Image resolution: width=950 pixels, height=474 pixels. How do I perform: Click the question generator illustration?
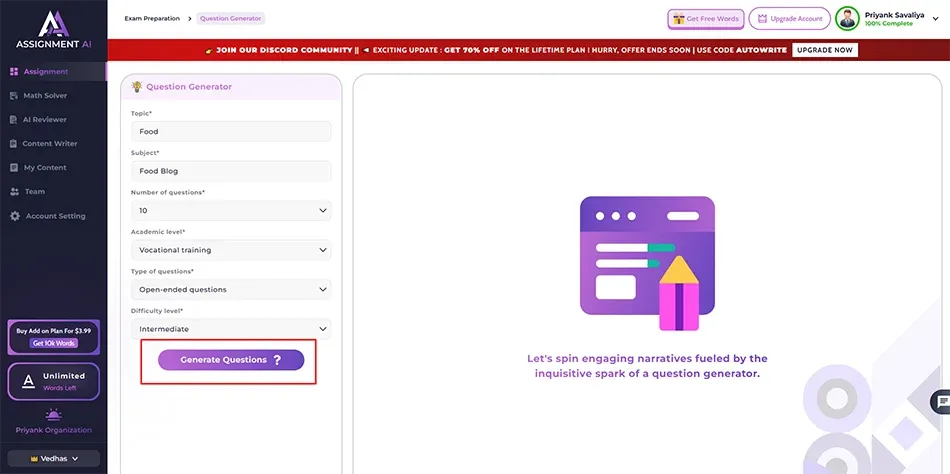coord(647,263)
